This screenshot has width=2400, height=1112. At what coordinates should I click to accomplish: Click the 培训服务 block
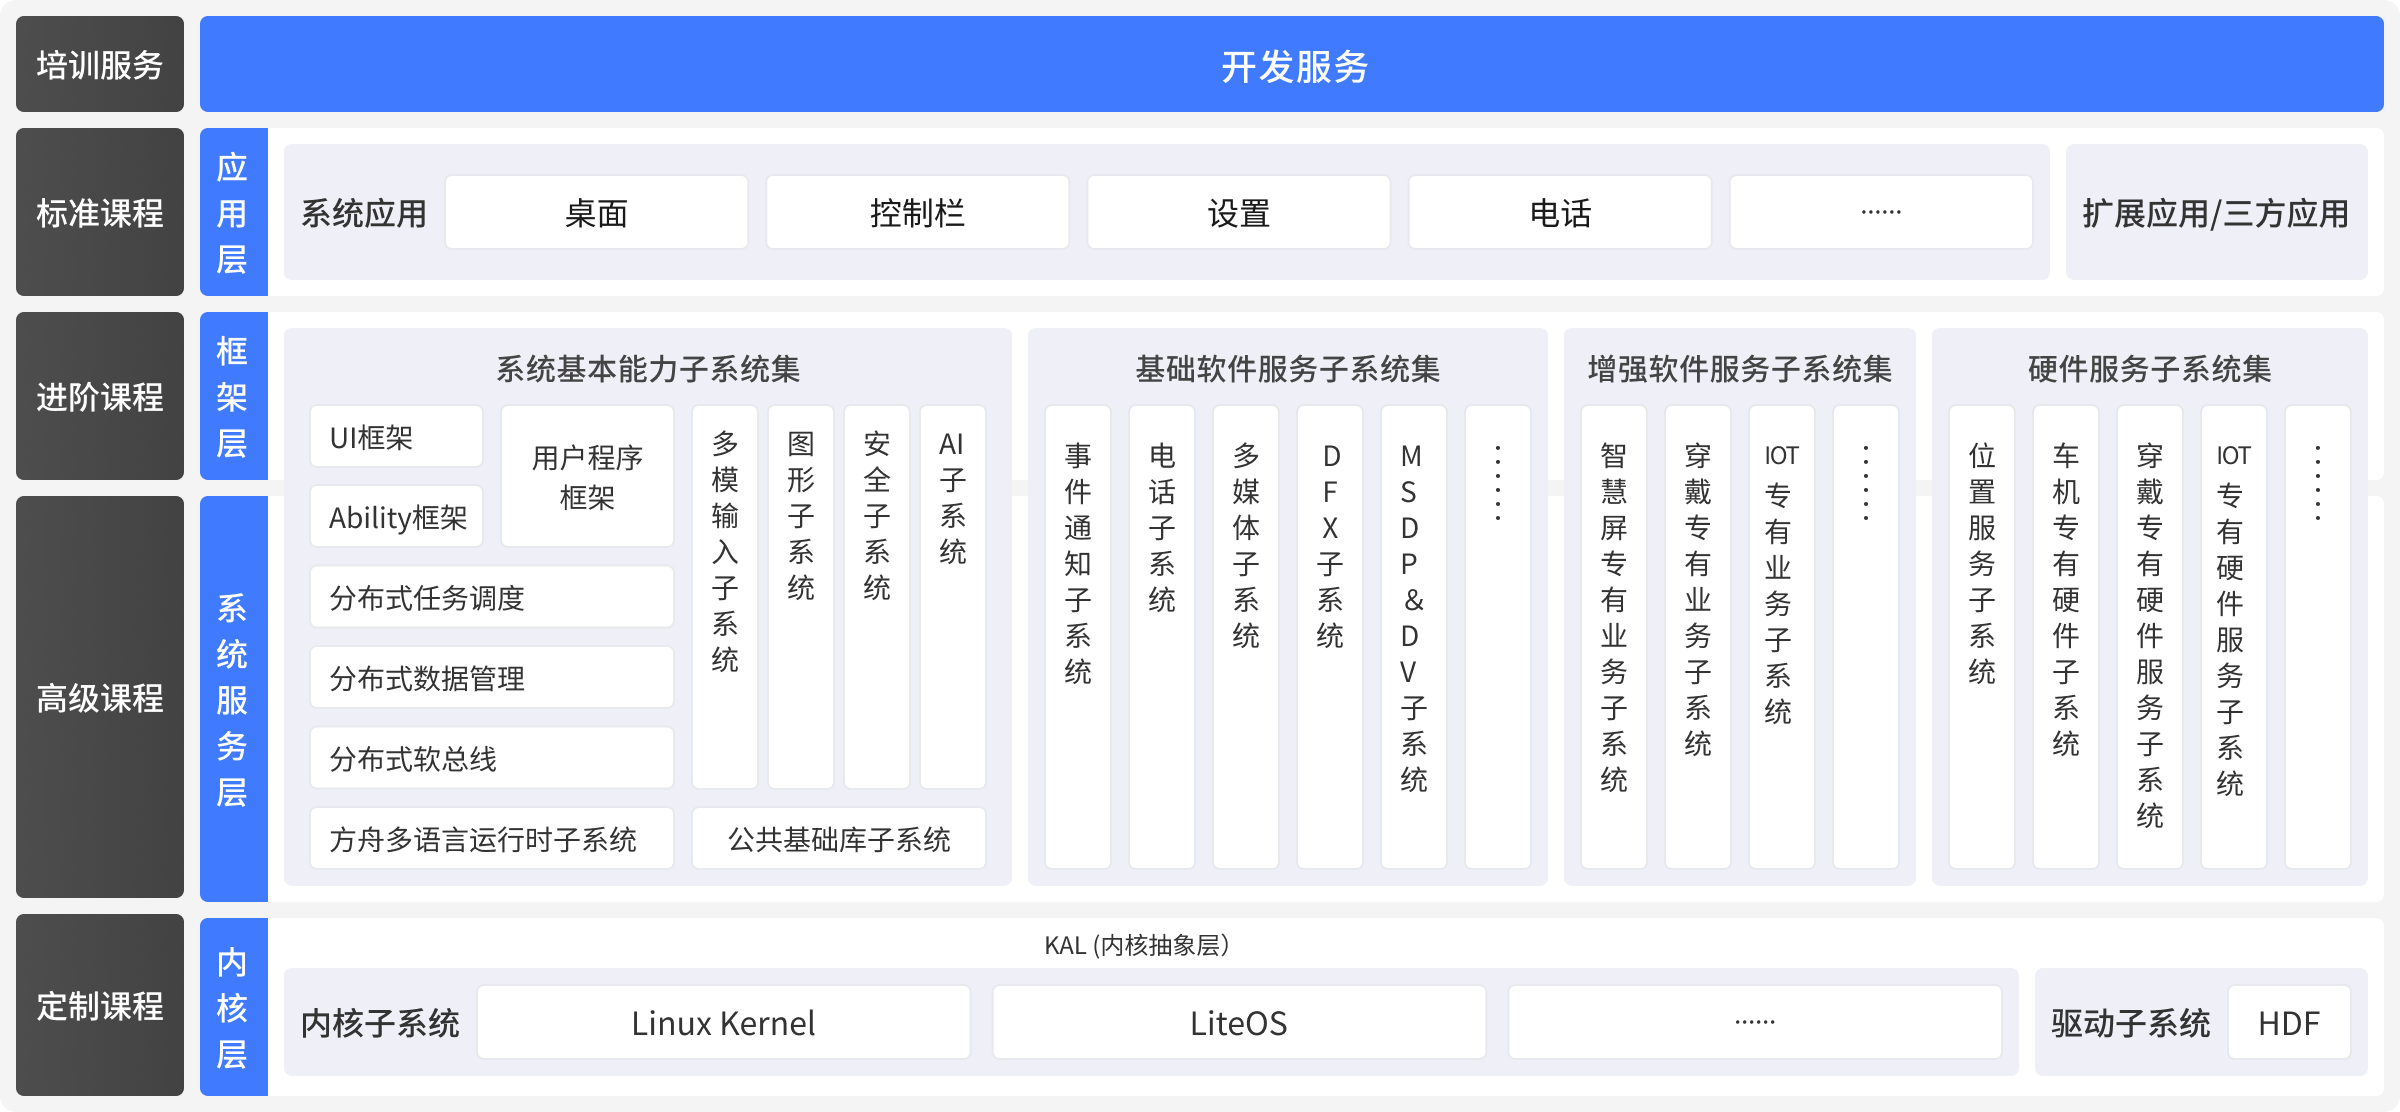click(x=99, y=63)
